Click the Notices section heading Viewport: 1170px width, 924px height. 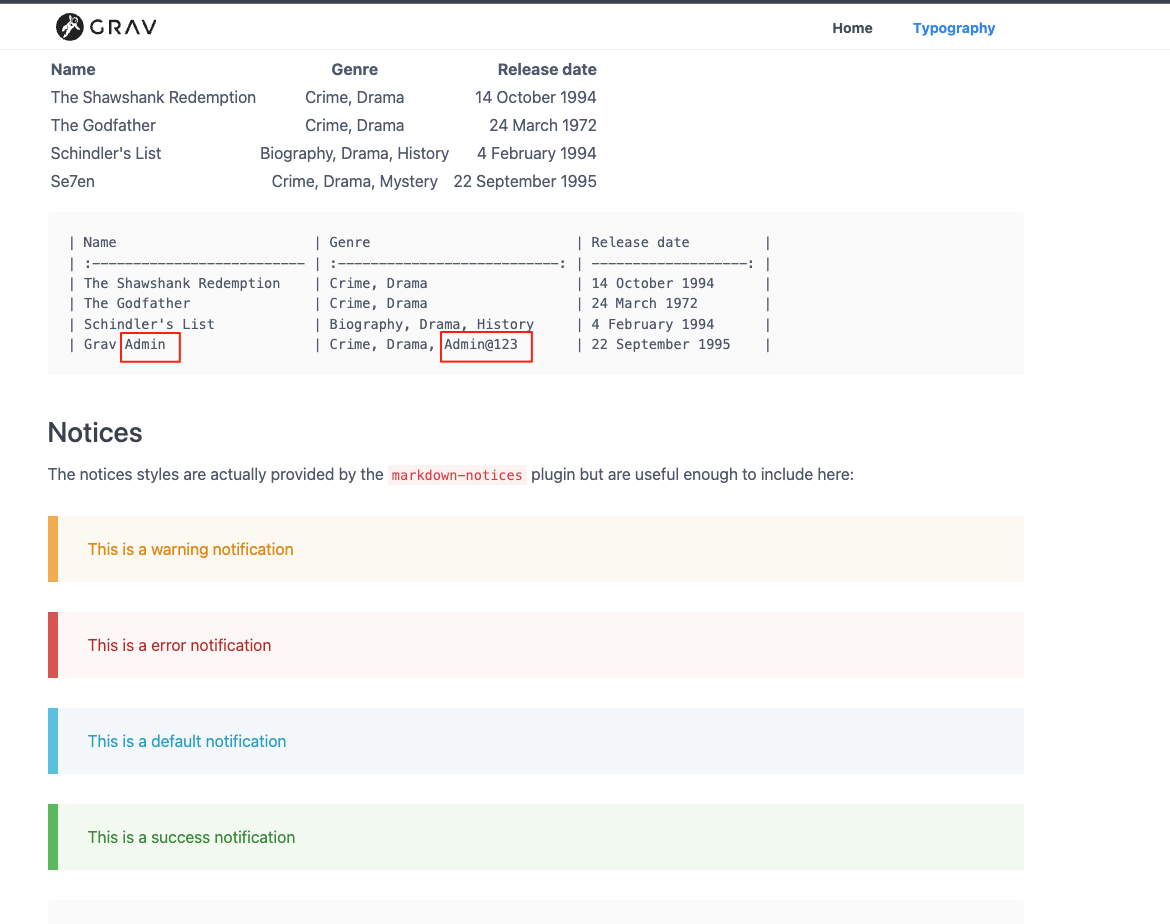[95, 432]
